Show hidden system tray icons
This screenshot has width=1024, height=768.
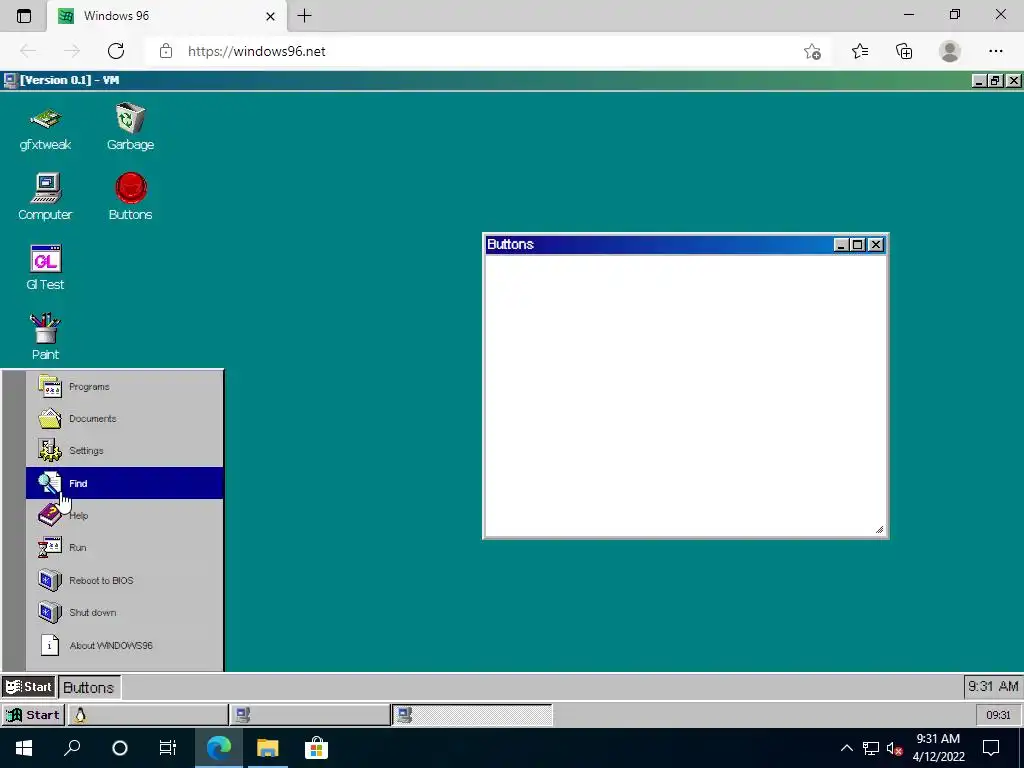coord(846,748)
